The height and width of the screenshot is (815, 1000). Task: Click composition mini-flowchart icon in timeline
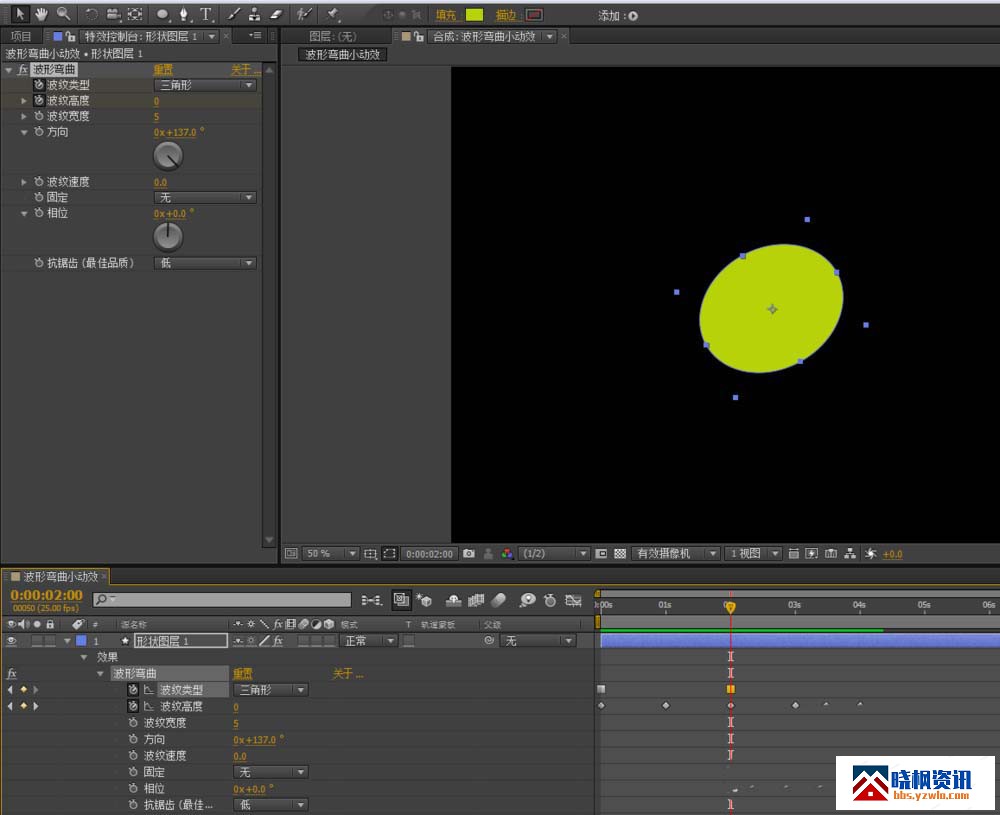371,600
